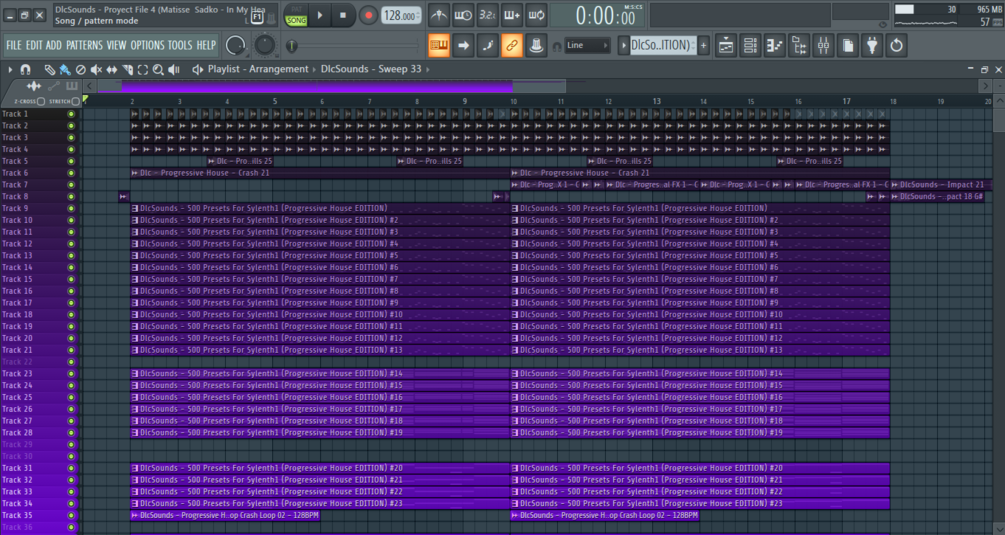The image size is (1005, 535).
Task: Click the multilink knob icon
Action: click(x=536, y=45)
